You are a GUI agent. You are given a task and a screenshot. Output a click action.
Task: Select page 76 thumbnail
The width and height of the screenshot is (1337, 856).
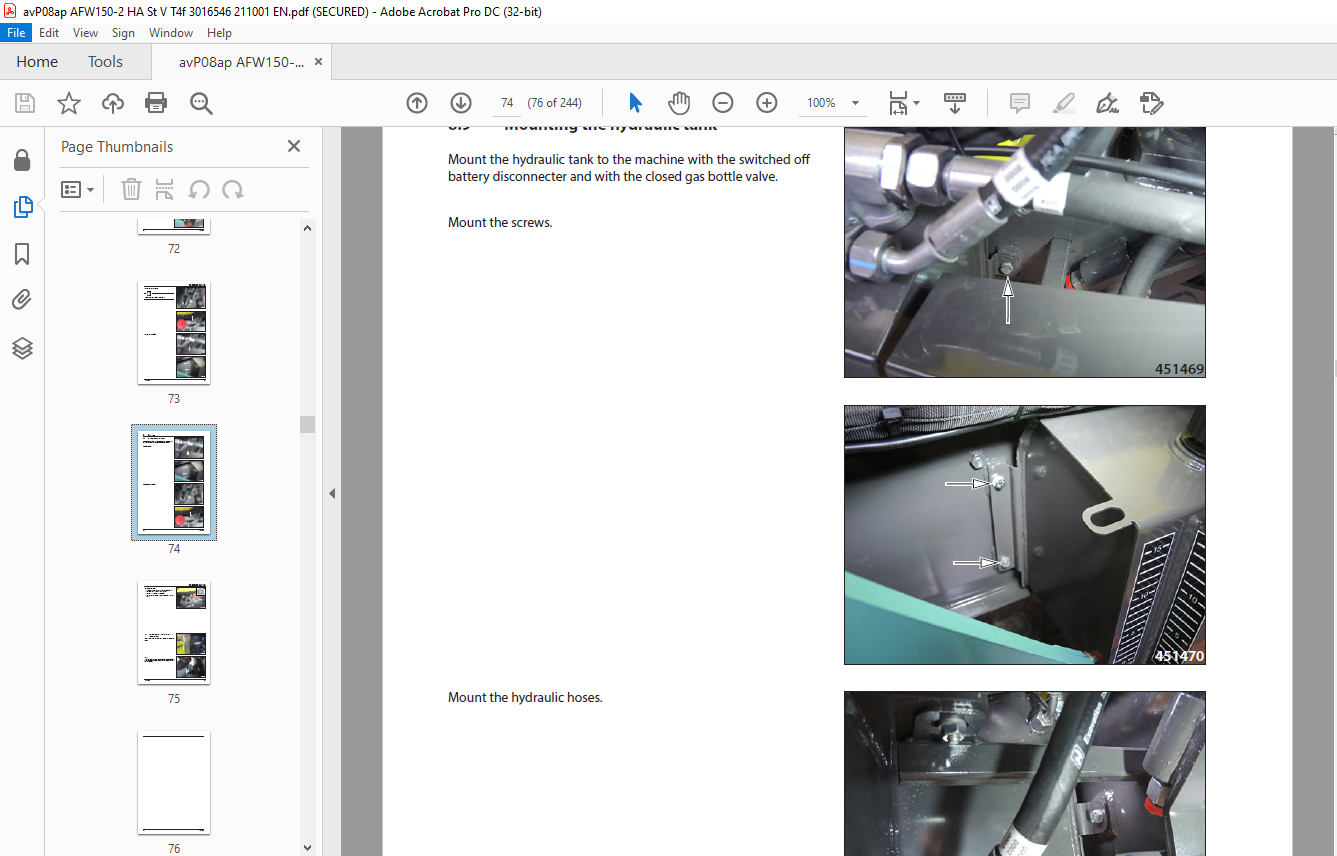174,783
